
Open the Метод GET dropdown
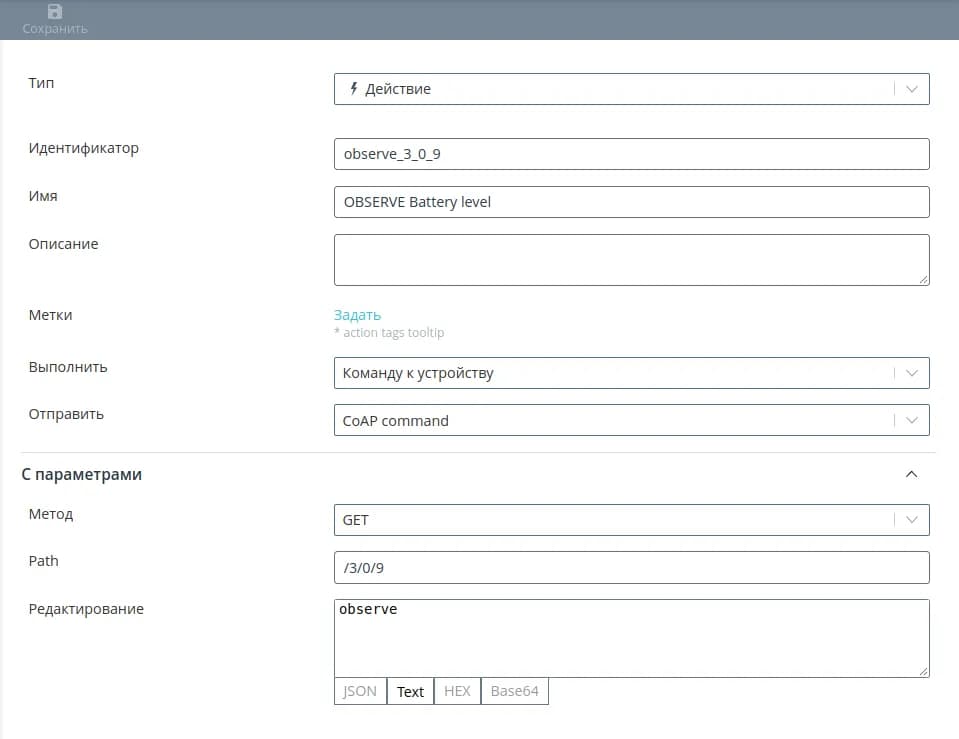tap(911, 520)
